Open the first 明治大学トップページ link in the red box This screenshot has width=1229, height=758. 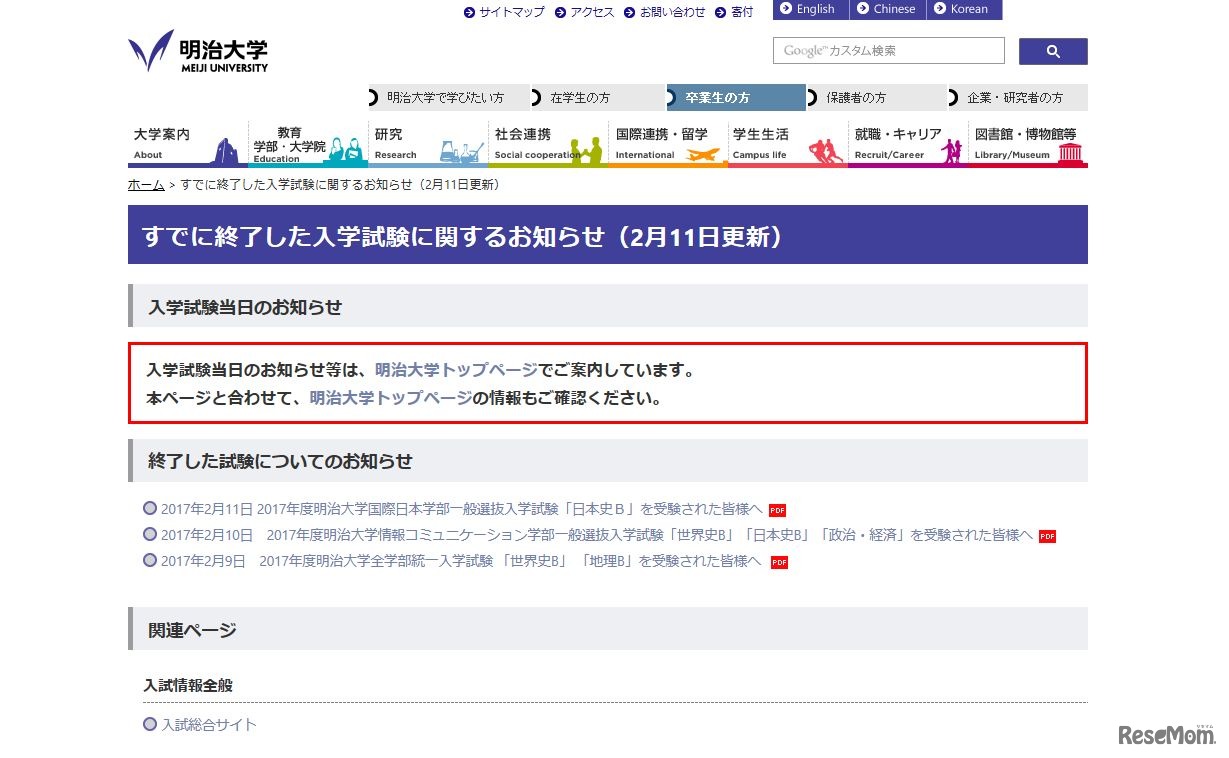point(456,370)
